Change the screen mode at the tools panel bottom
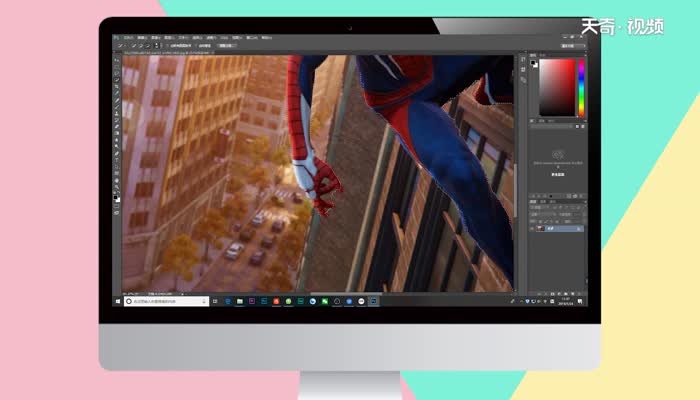The image size is (700, 400). tap(117, 213)
